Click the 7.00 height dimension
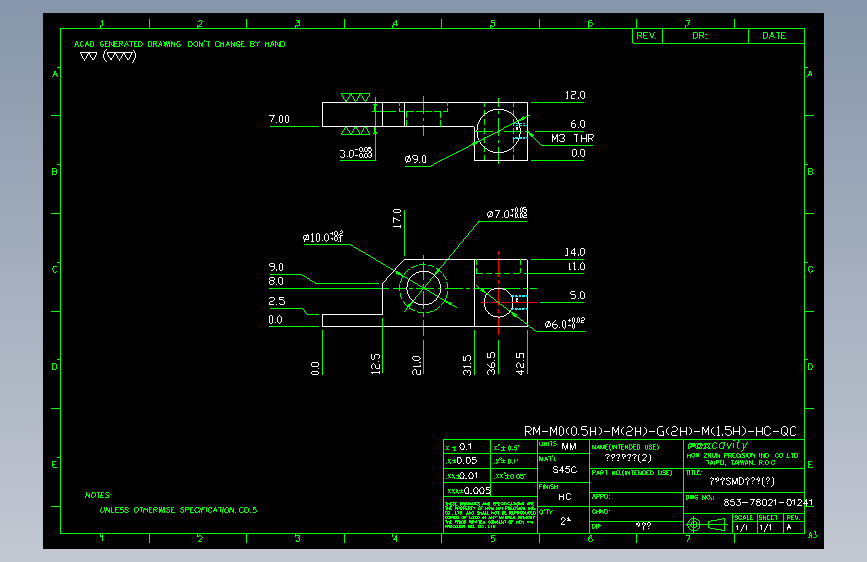Screen dimensions: 867x562 (279, 119)
